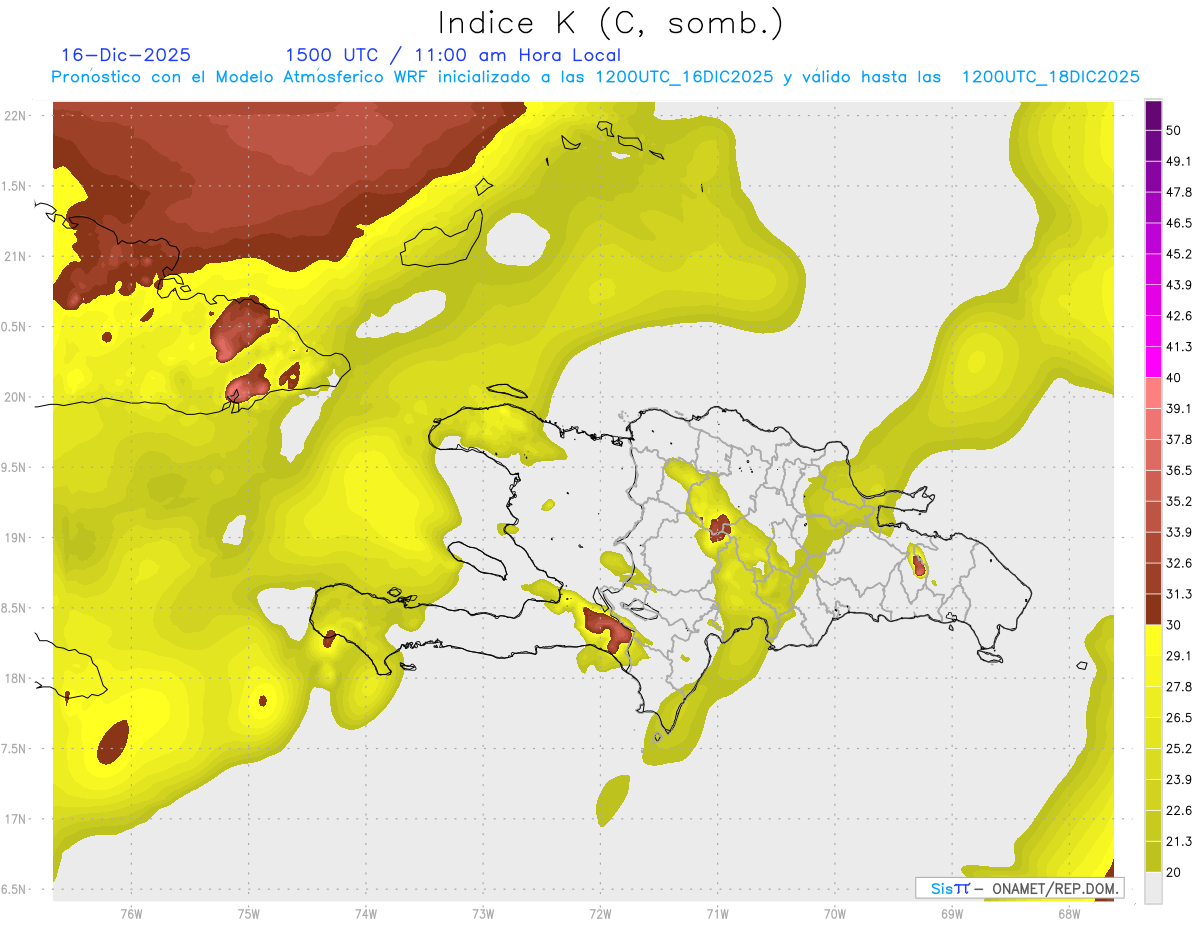Screen dimensions: 1200x927
Task: Select the colorbar value '33.9'
Action: (1179, 532)
